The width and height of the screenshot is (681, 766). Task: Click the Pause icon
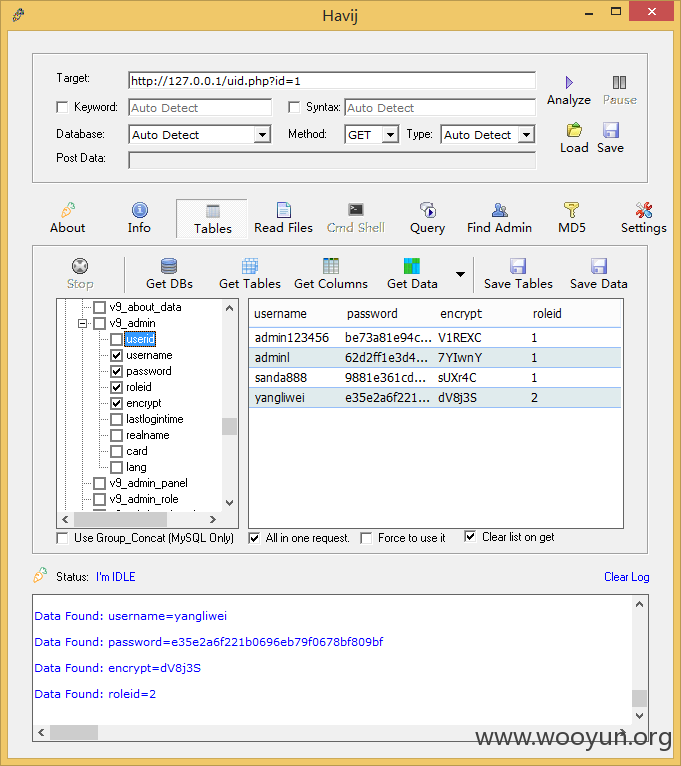(619, 82)
